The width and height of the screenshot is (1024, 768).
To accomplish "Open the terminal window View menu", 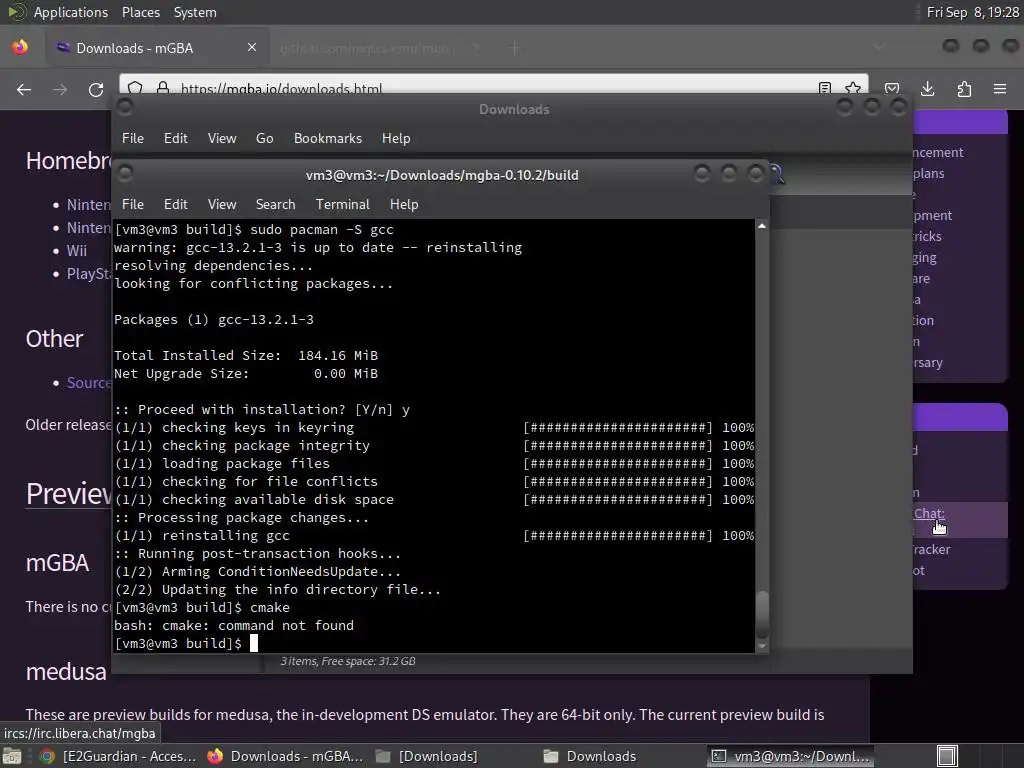I will click(x=222, y=204).
